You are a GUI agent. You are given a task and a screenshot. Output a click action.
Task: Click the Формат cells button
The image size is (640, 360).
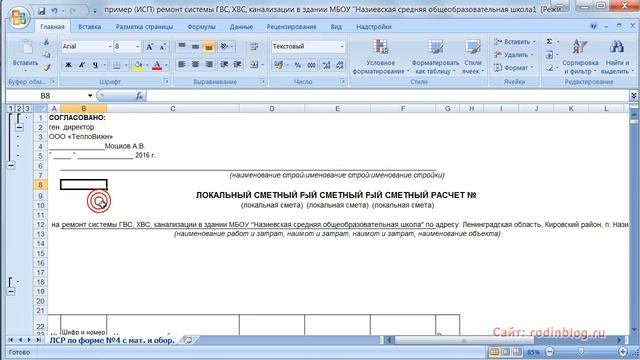pyautogui.click(x=513, y=68)
